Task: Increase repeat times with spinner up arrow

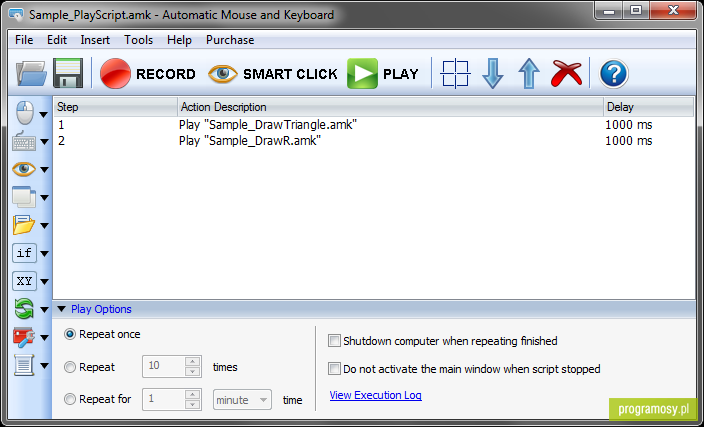Action: [193, 361]
